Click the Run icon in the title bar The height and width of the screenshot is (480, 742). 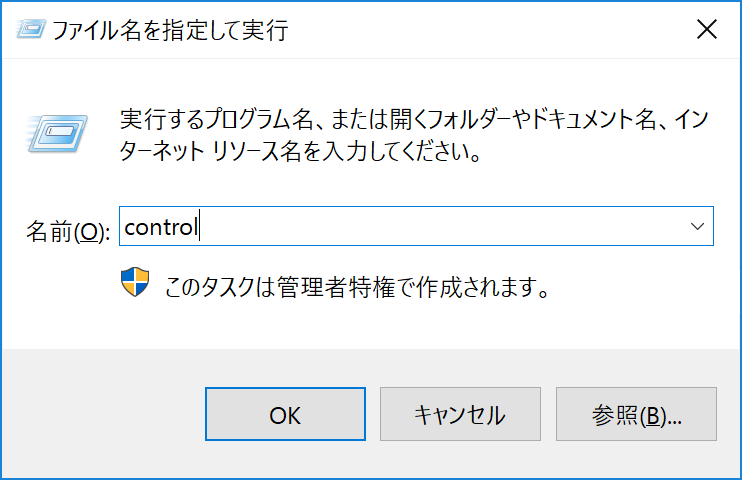31,29
